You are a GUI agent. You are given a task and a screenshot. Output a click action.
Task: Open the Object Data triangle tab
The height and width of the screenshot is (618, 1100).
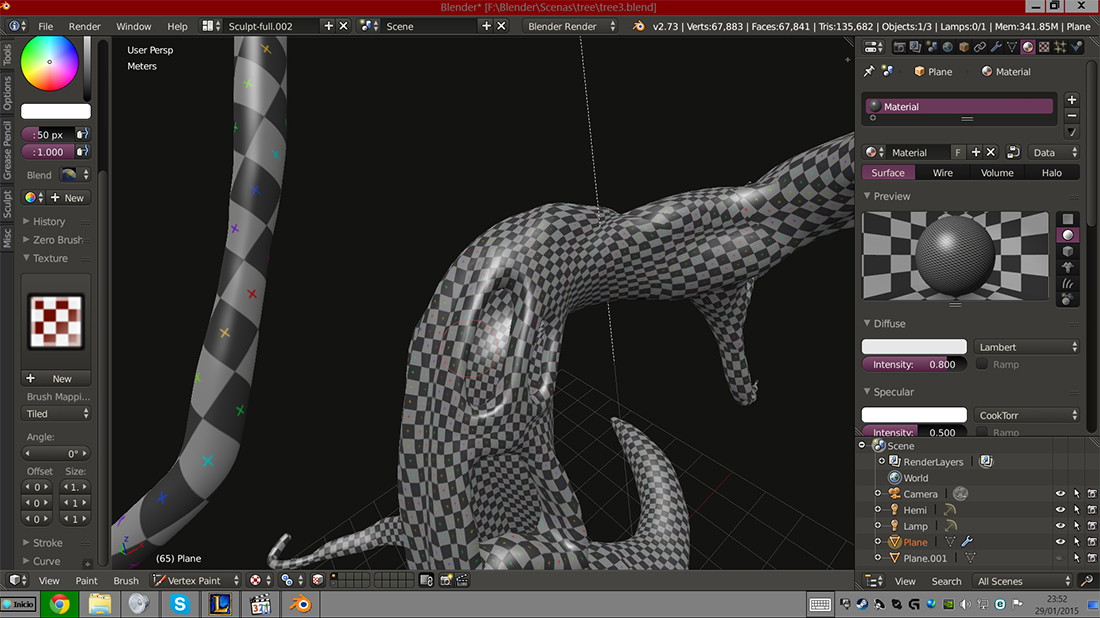(x=1012, y=48)
